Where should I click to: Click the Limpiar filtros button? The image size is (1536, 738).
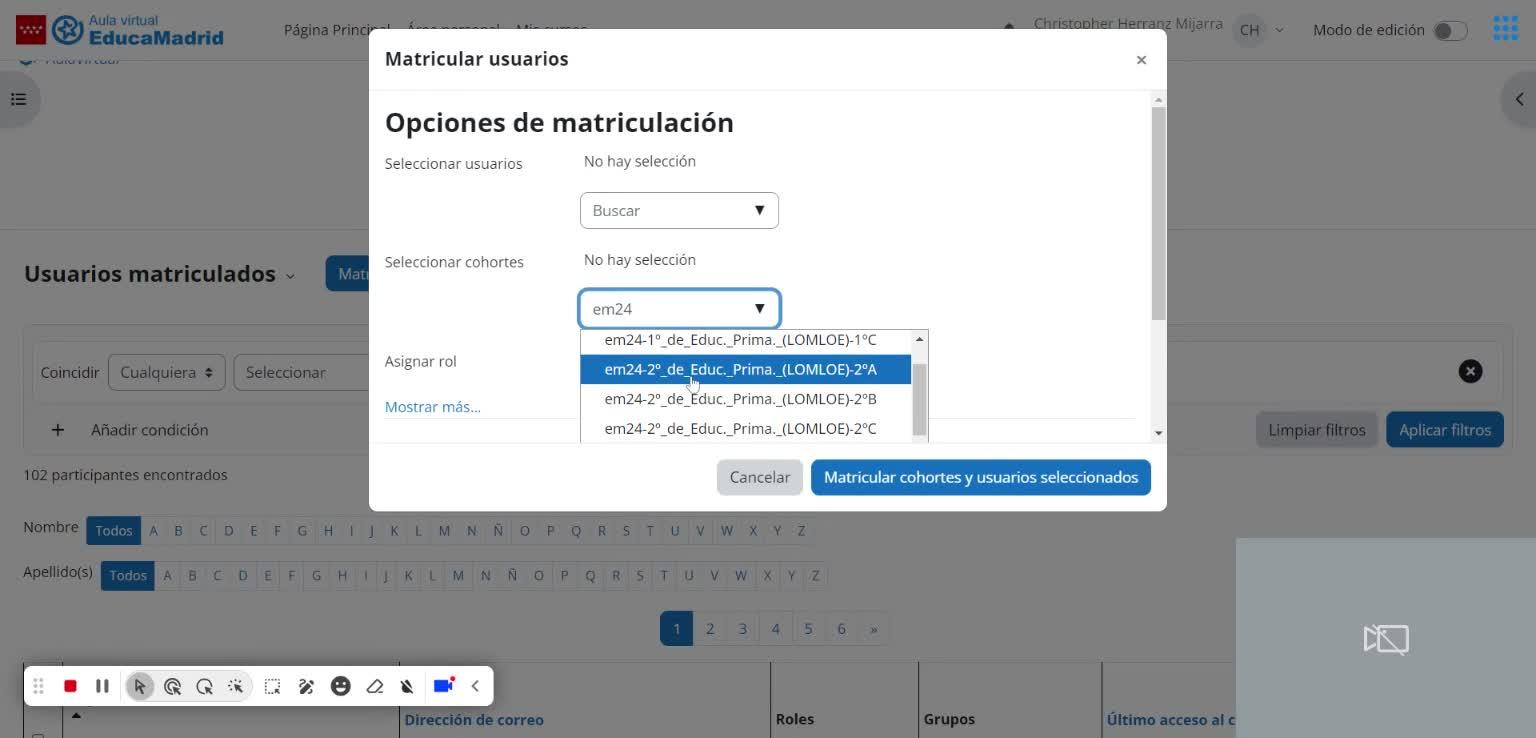pos(1317,430)
